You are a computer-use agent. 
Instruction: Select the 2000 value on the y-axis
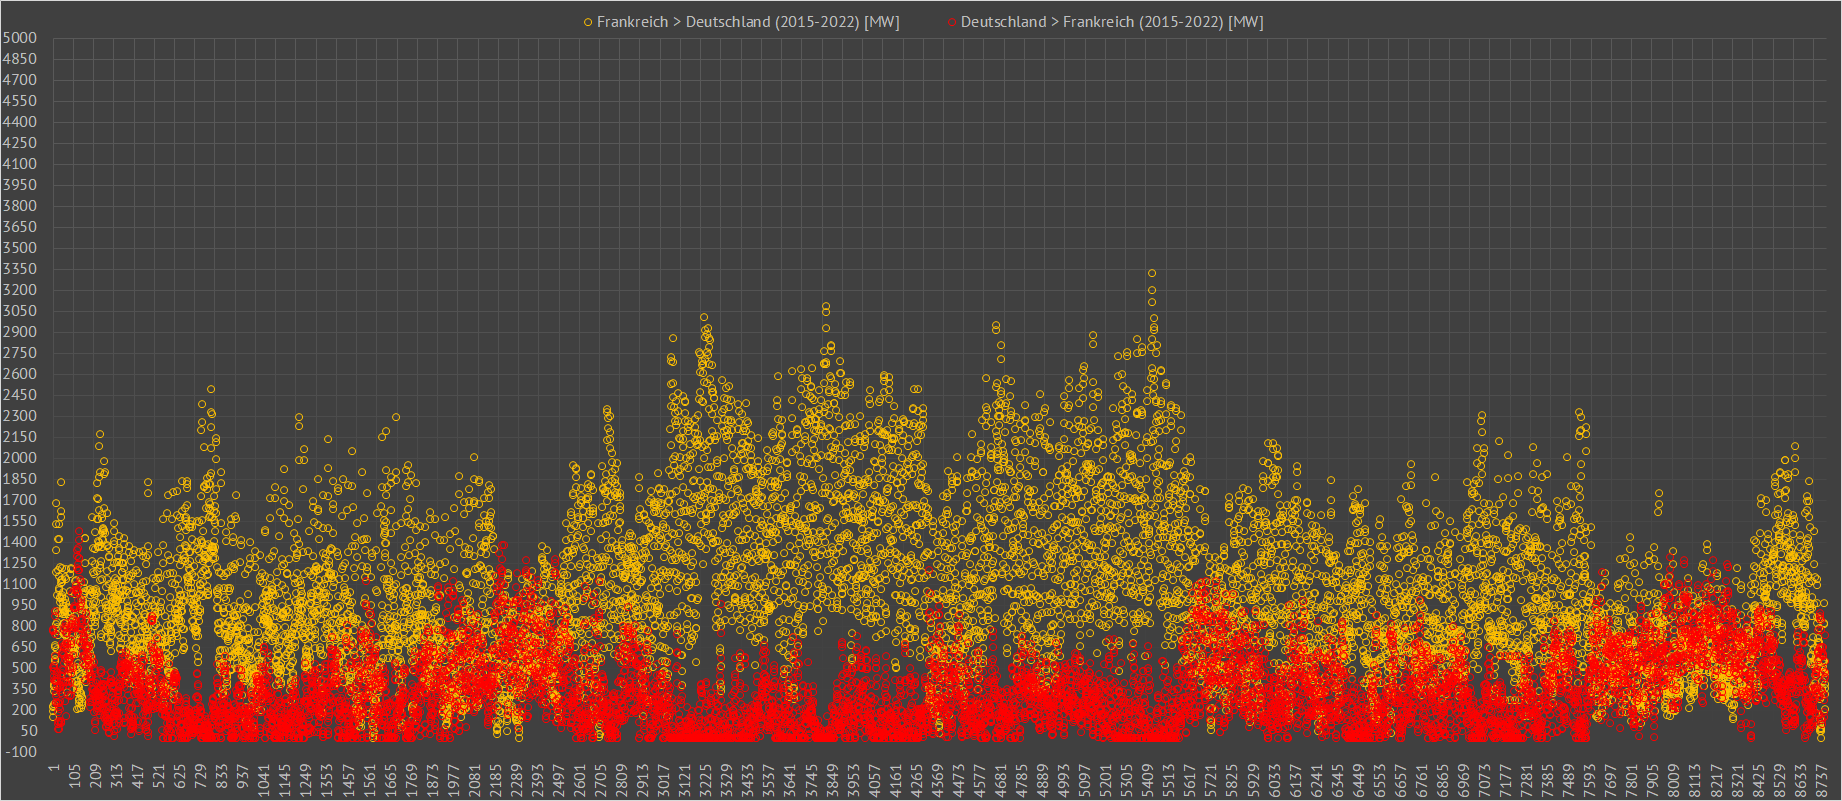point(20,458)
